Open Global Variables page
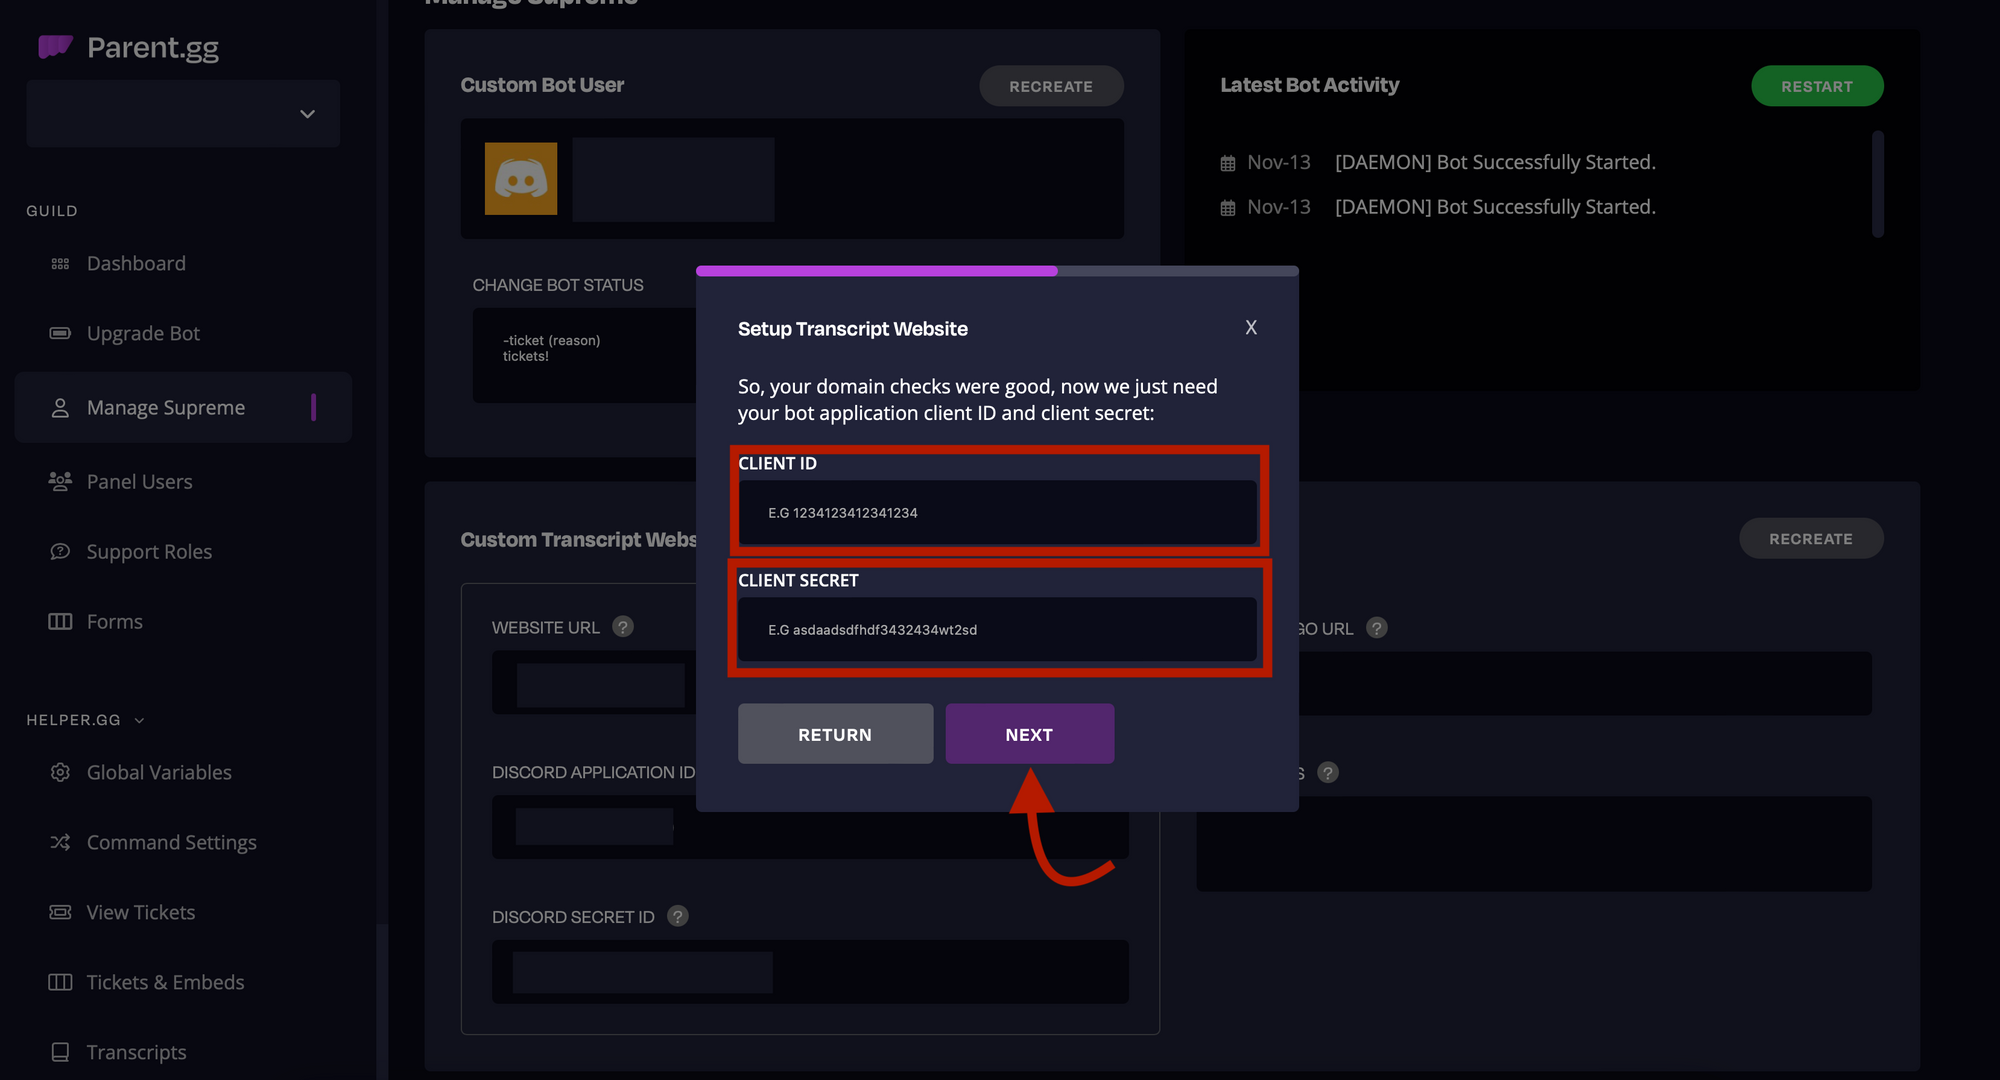The height and width of the screenshot is (1080, 2000). 159,772
